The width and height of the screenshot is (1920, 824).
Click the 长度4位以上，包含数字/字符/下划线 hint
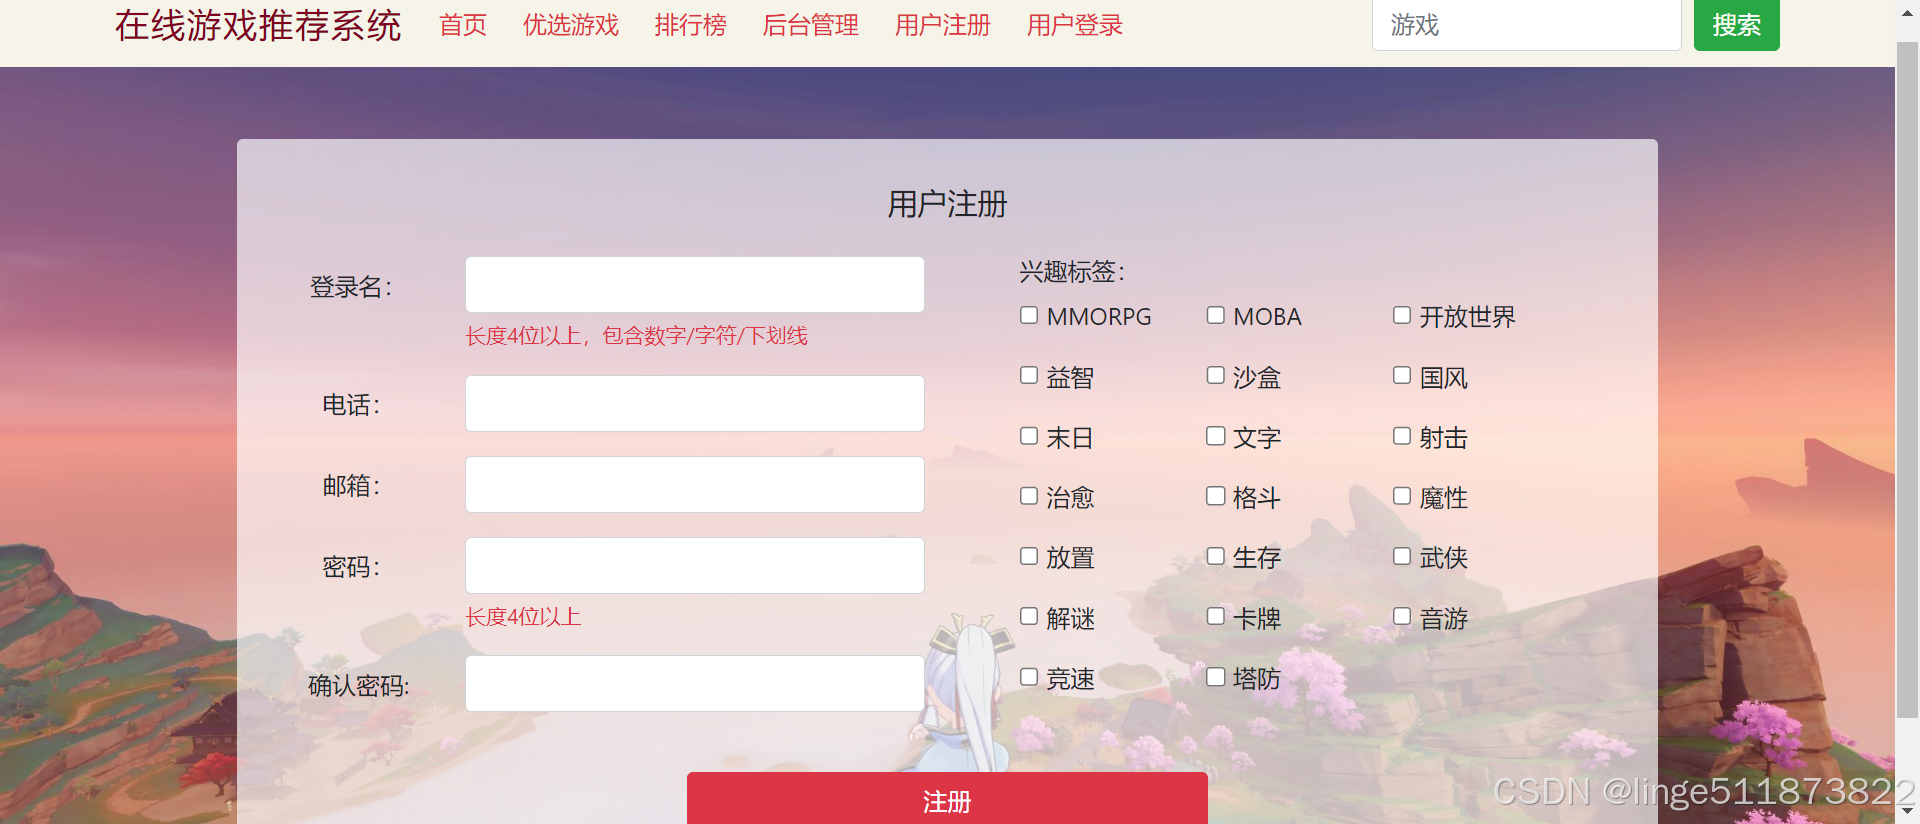coord(637,336)
